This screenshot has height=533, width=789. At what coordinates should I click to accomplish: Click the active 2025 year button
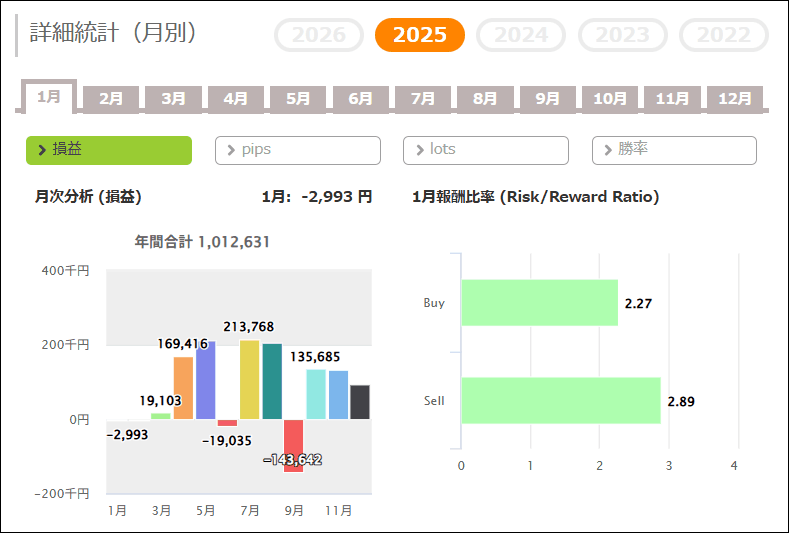point(420,35)
